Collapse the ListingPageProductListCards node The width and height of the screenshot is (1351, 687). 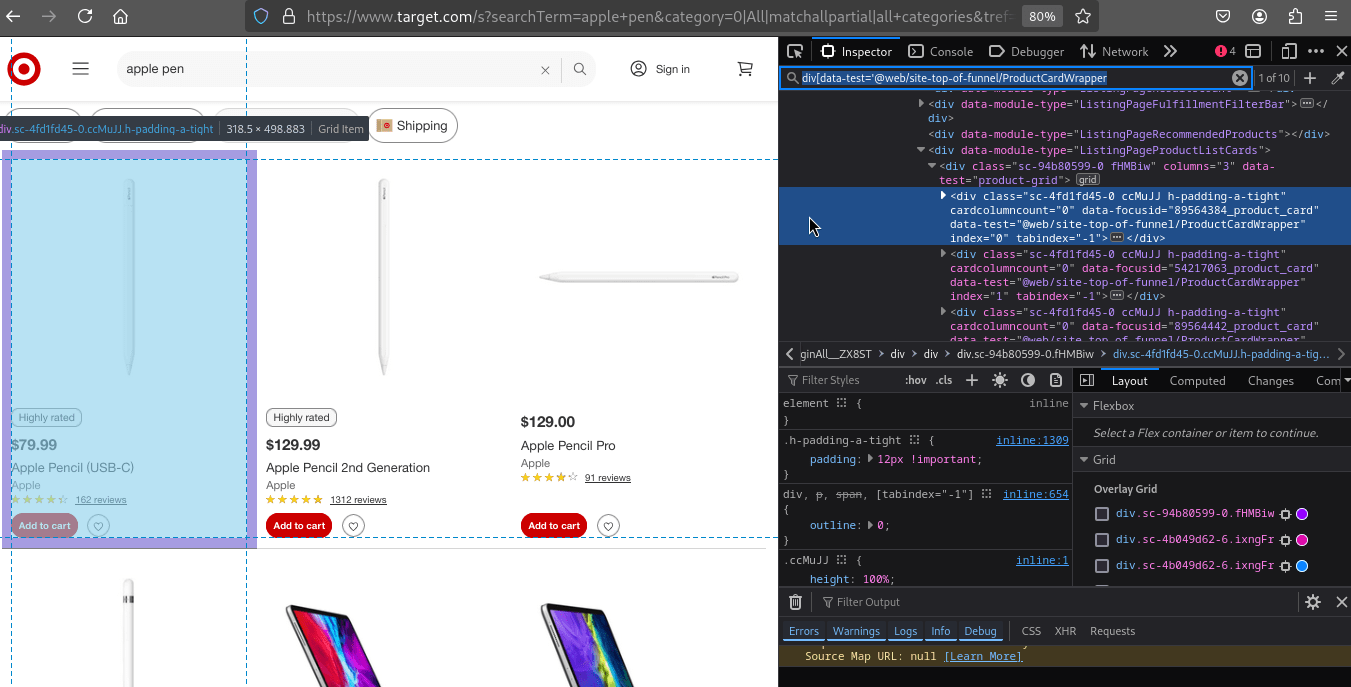pyautogui.click(x=922, y=150)
